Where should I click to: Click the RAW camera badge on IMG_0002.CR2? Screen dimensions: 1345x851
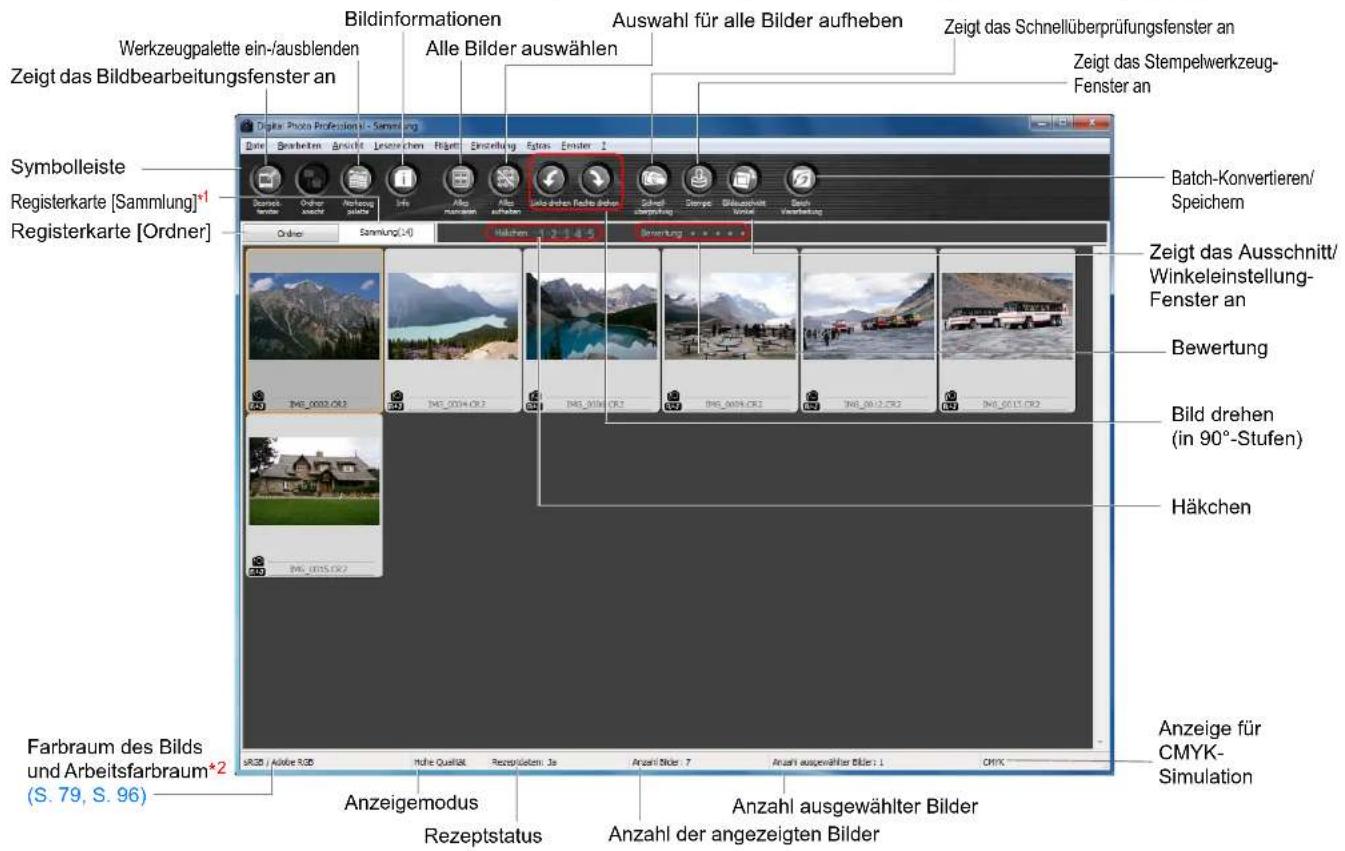255,401
